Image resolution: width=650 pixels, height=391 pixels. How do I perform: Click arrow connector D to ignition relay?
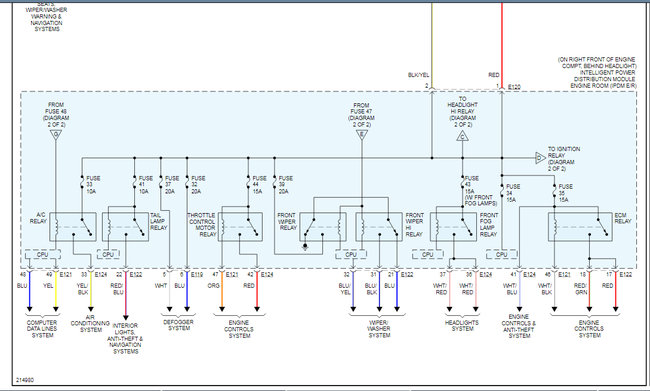(540, 158)
